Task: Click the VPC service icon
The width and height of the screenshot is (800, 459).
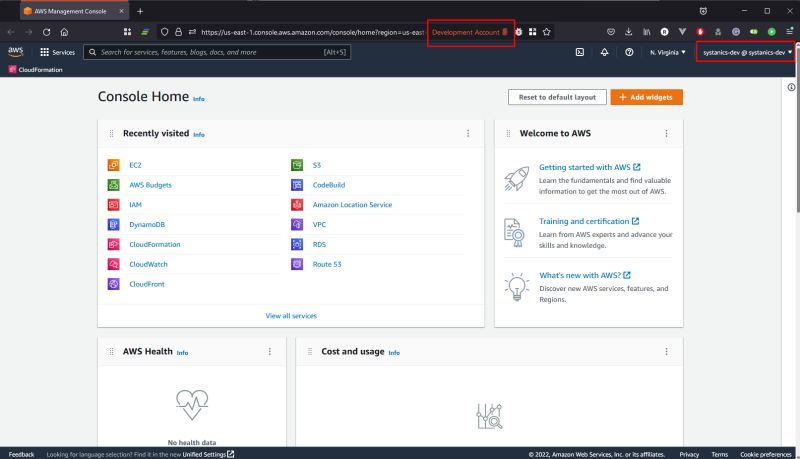Action: (297, 224)
